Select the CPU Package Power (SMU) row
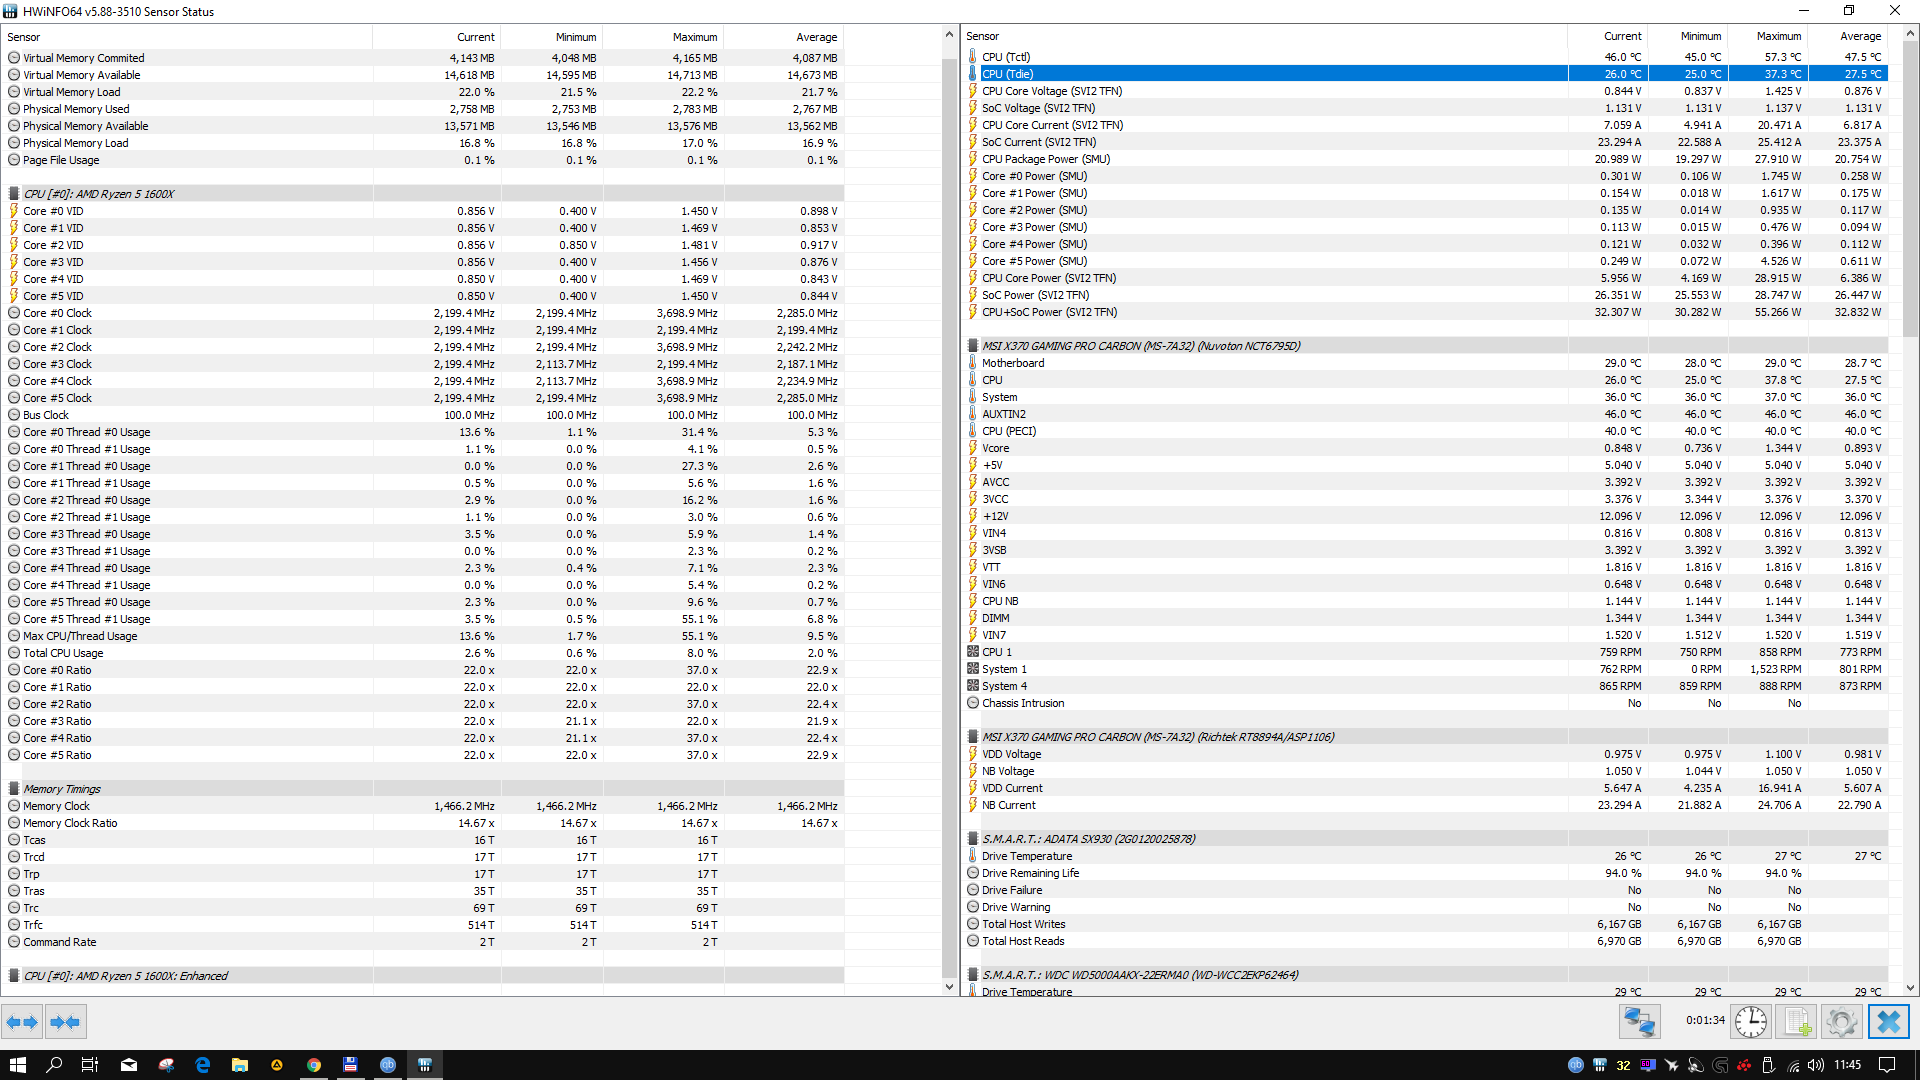The width and height of the screenshot is (1920, 1080). [x=1426, y=159]
